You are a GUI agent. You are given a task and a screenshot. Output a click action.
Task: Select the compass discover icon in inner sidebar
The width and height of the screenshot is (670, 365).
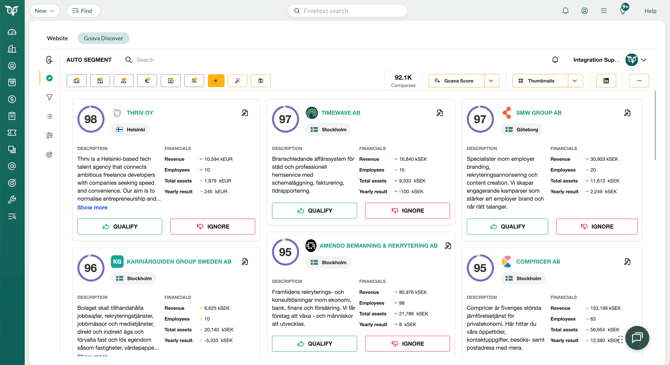50,78
